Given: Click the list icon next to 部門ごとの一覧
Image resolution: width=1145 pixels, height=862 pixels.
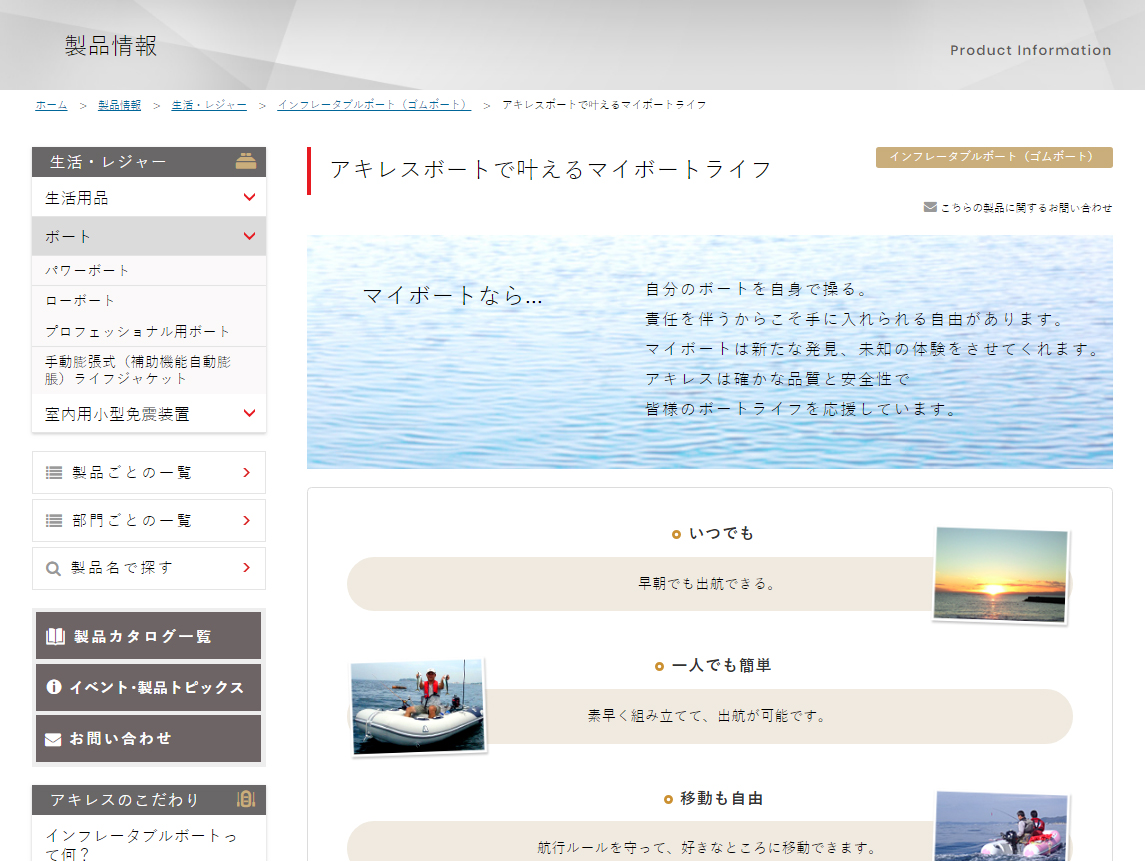Looking at the screenshot, I should pyautogui.click(x=54, y=521).
